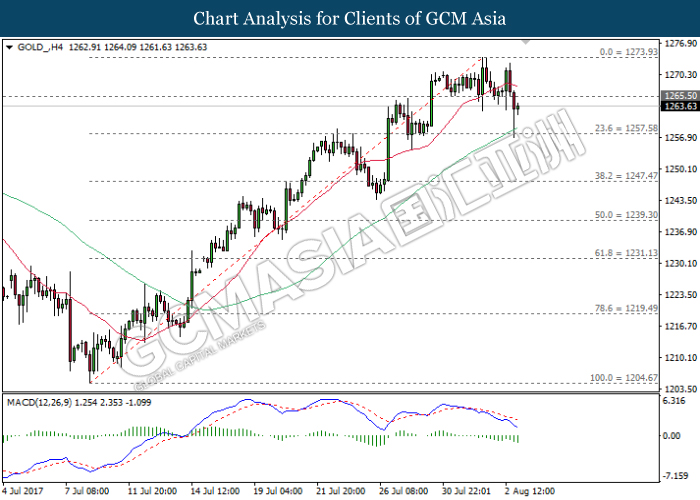Click the 6 Jul 2017 date label

(23, 492)
